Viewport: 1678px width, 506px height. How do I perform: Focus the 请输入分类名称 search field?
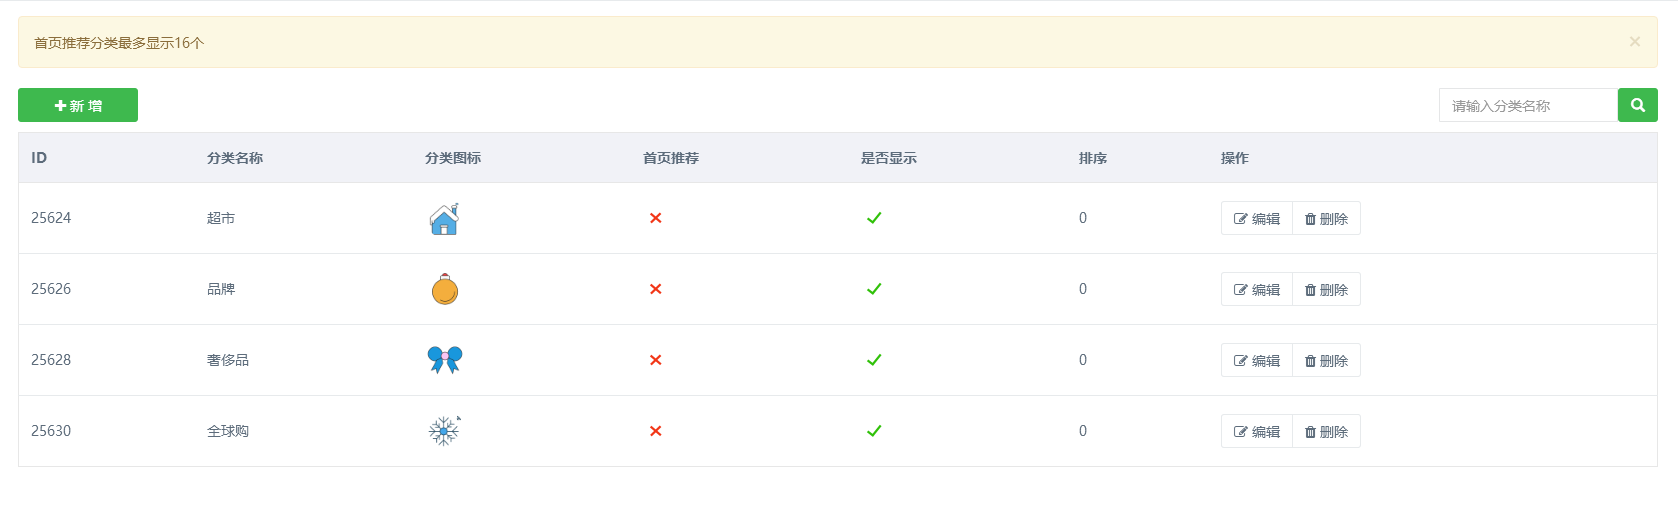pyautogui.click(x=1528, y=105)
